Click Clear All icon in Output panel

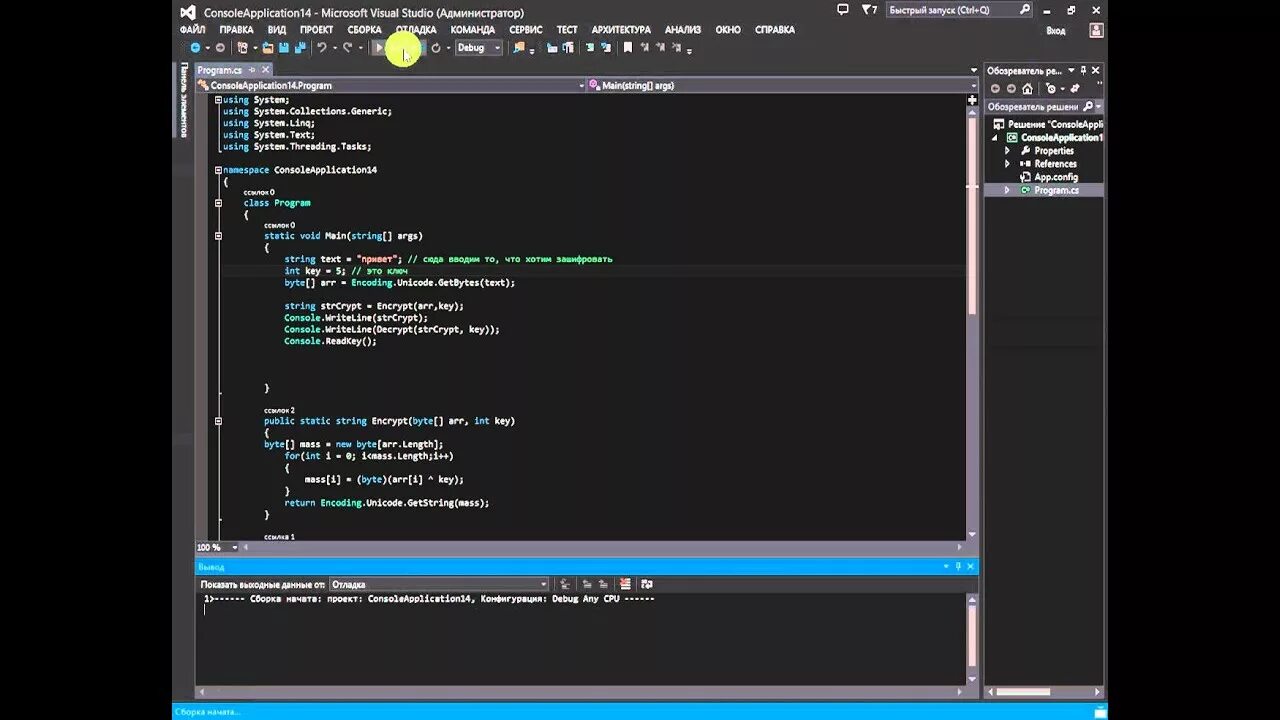click(x=625, y=584)
